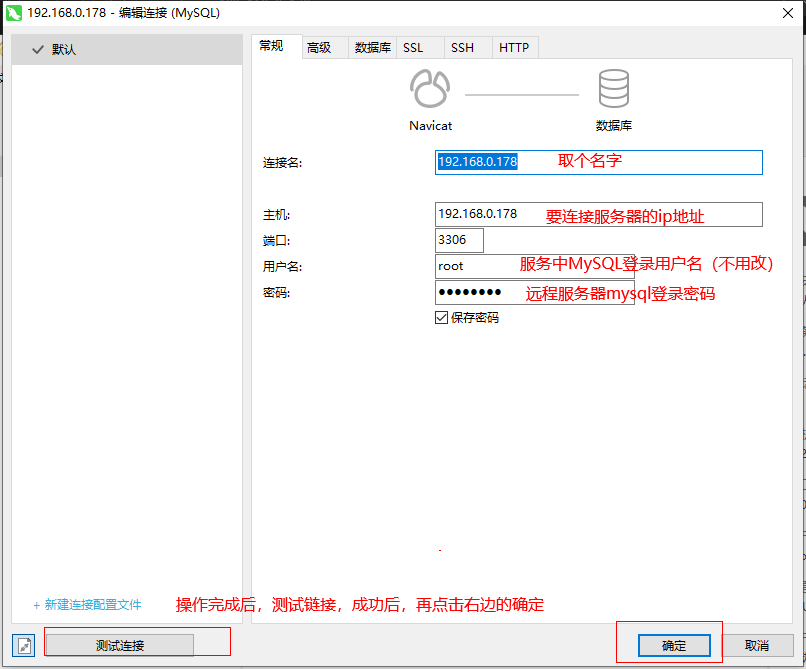Select the 默认 profile in left list

tap(126, 50)
